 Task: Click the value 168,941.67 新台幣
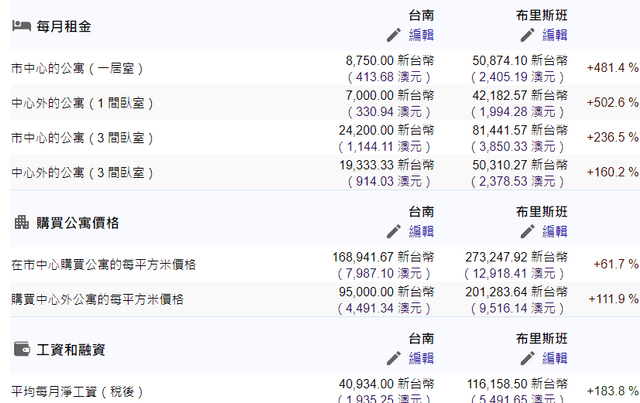383,257
